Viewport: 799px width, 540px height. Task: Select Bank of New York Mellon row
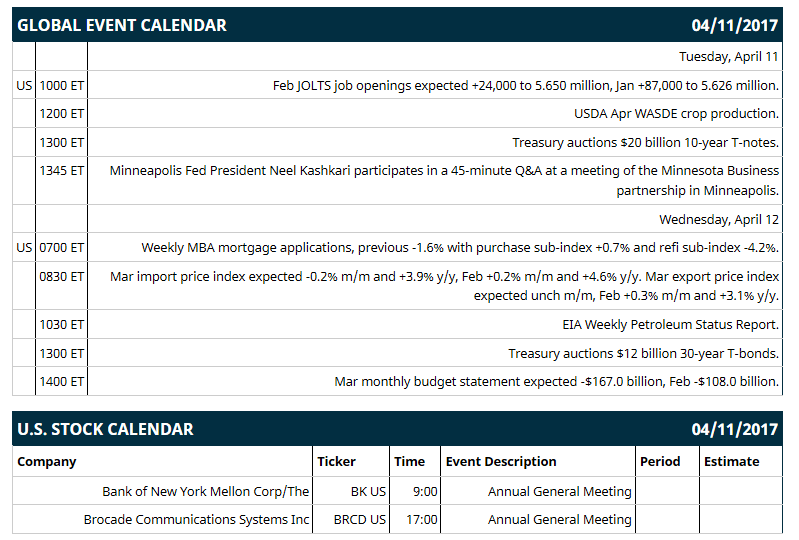[x=397, y=492]
